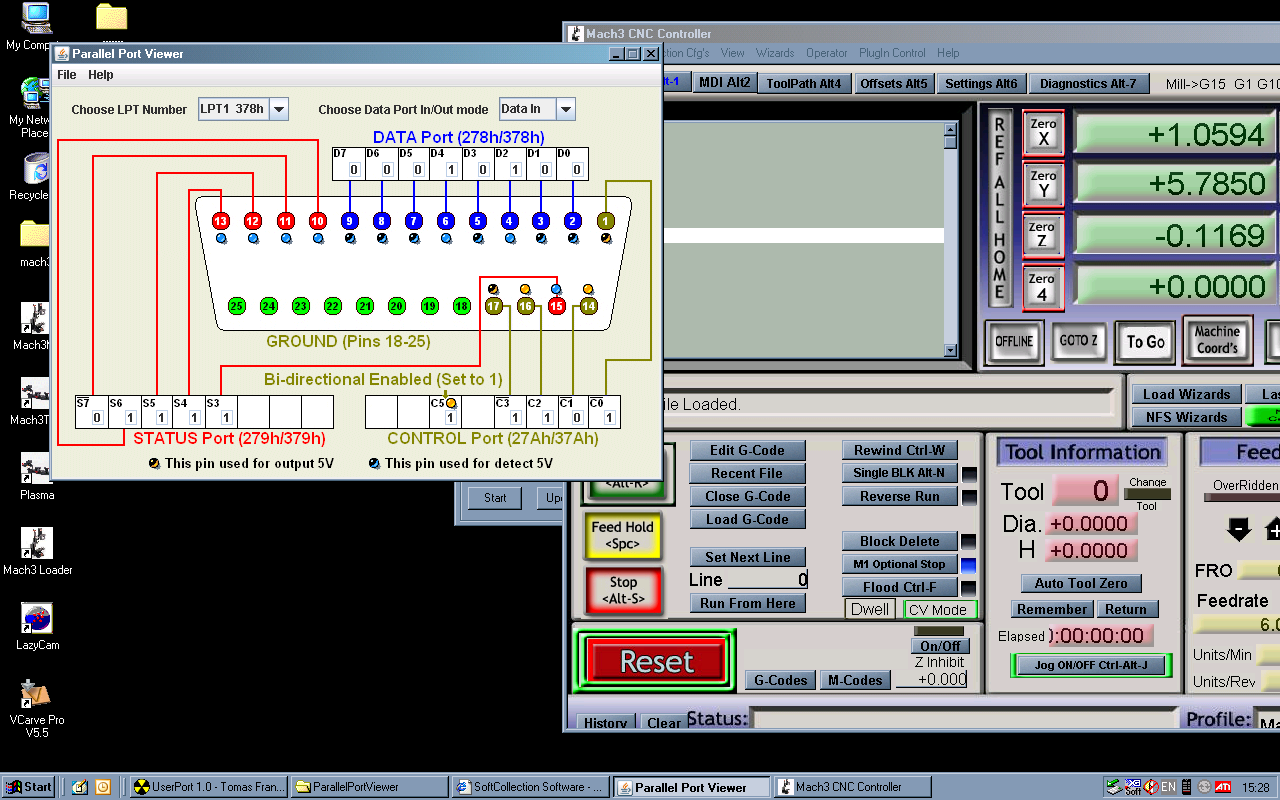Image resolution: width=1280 pixels, height=800 pixels.
Task: Click the Zero X button
Action: pos(1043,133)
